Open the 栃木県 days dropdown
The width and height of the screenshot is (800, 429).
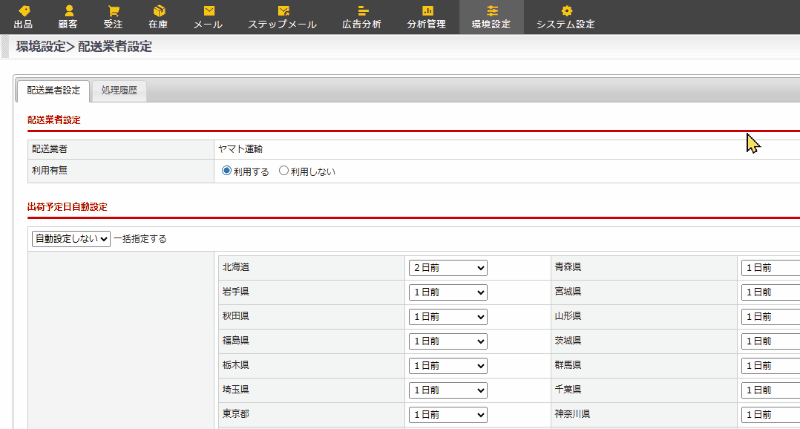448,366
